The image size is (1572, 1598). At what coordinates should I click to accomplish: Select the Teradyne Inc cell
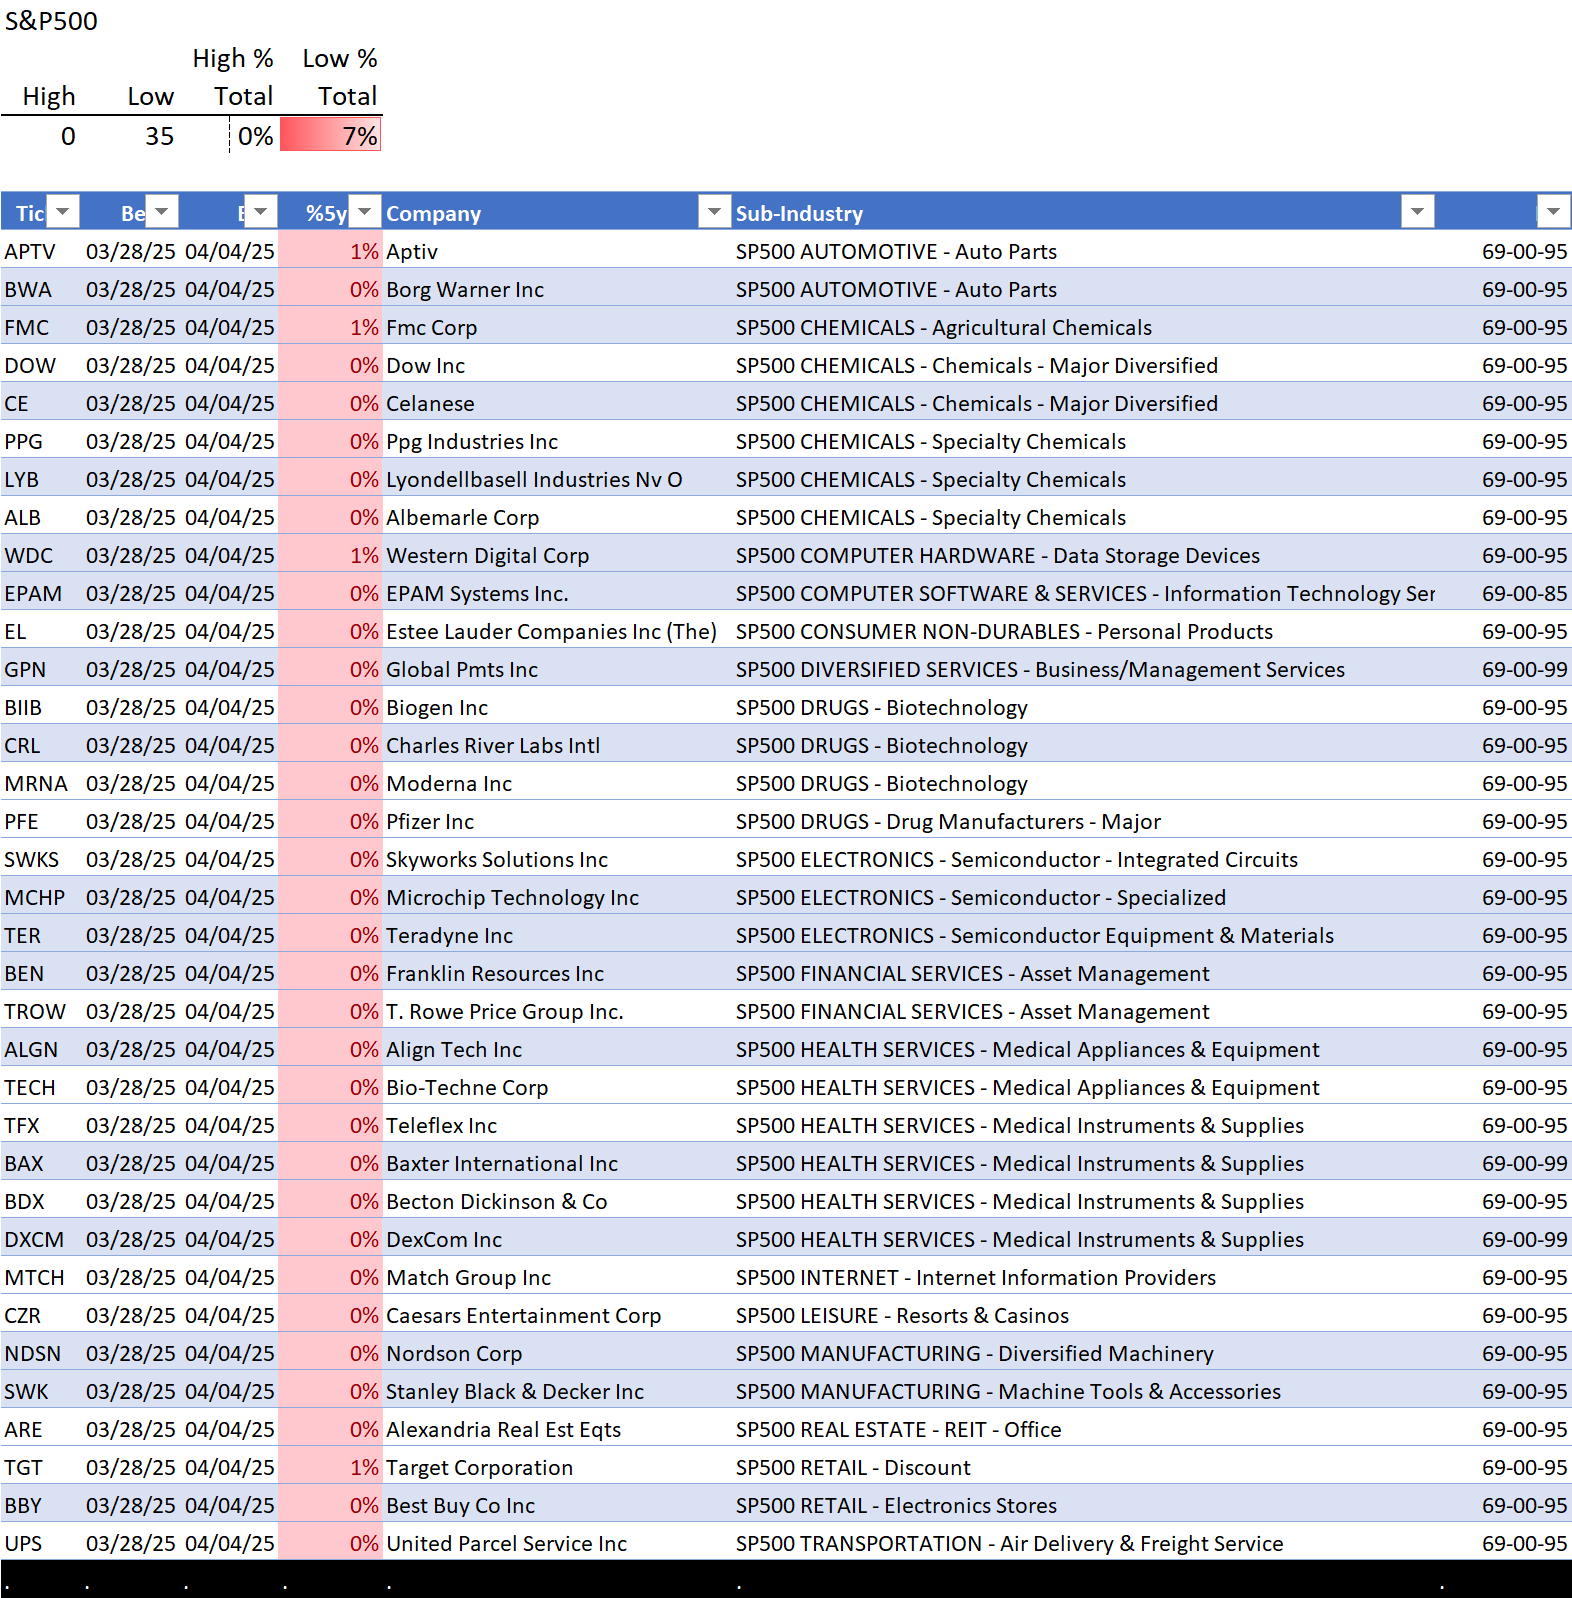click(556, 935)
